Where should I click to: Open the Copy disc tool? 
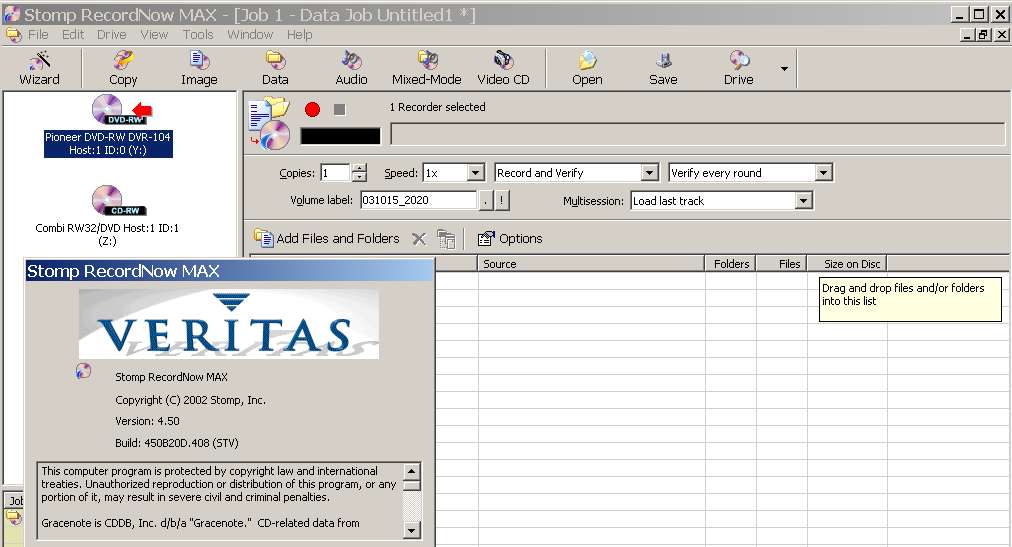pyautogui.click(x=123, y=68)
